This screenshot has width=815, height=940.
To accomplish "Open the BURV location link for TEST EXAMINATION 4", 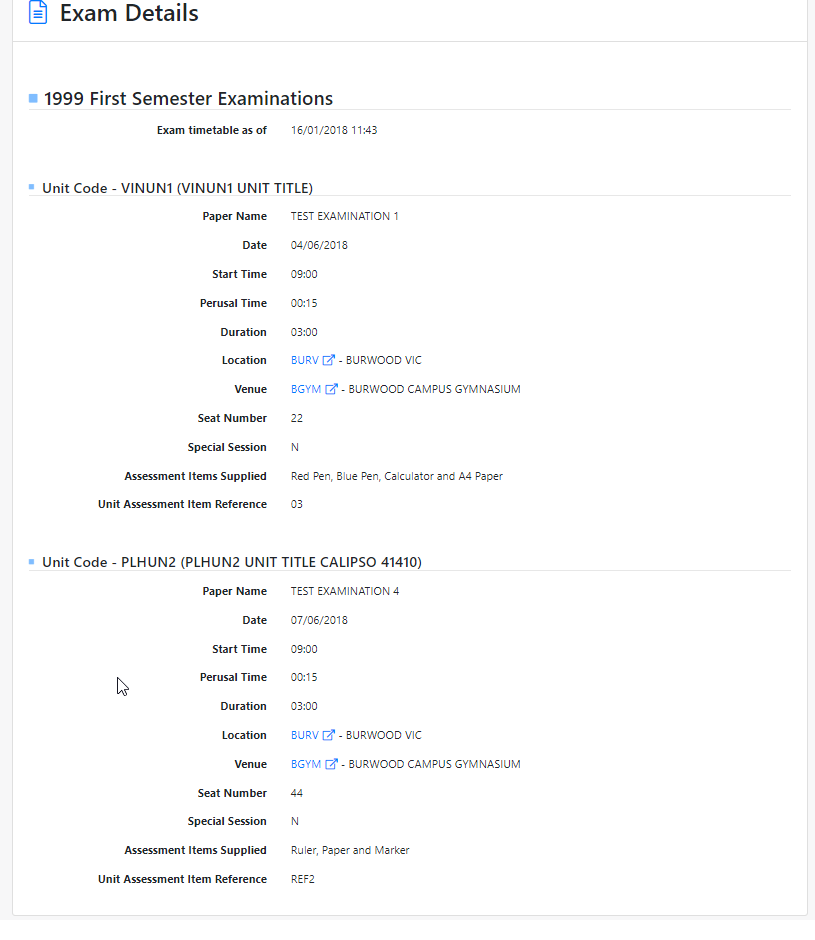I will tap(304, 734).
